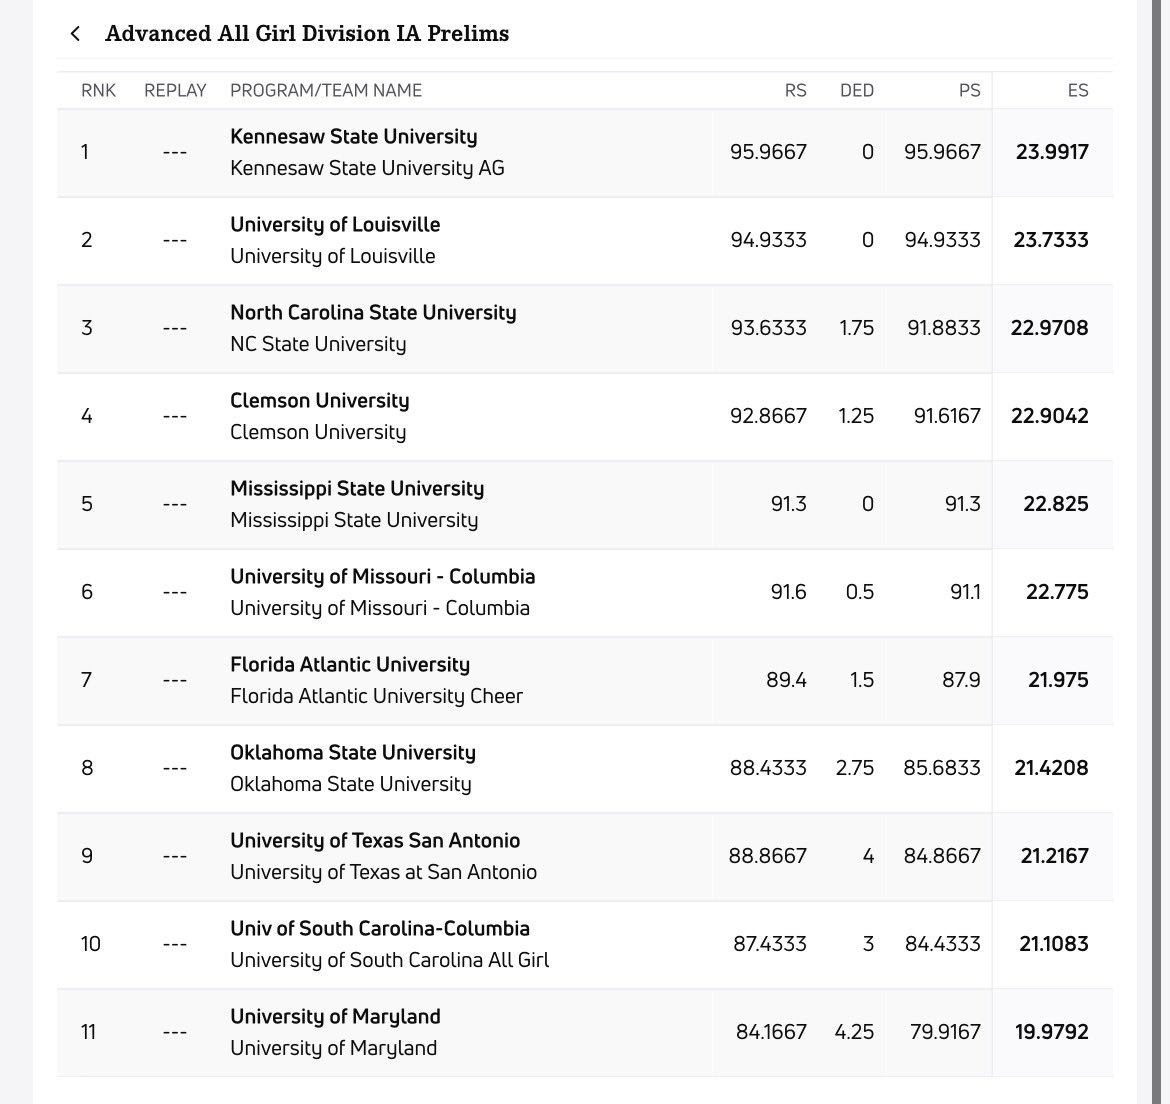Viewport: 1170px width, 1104px height.
Task: Click replay placeholder for Kennesaw State
Action: click(x=174, y=153)
